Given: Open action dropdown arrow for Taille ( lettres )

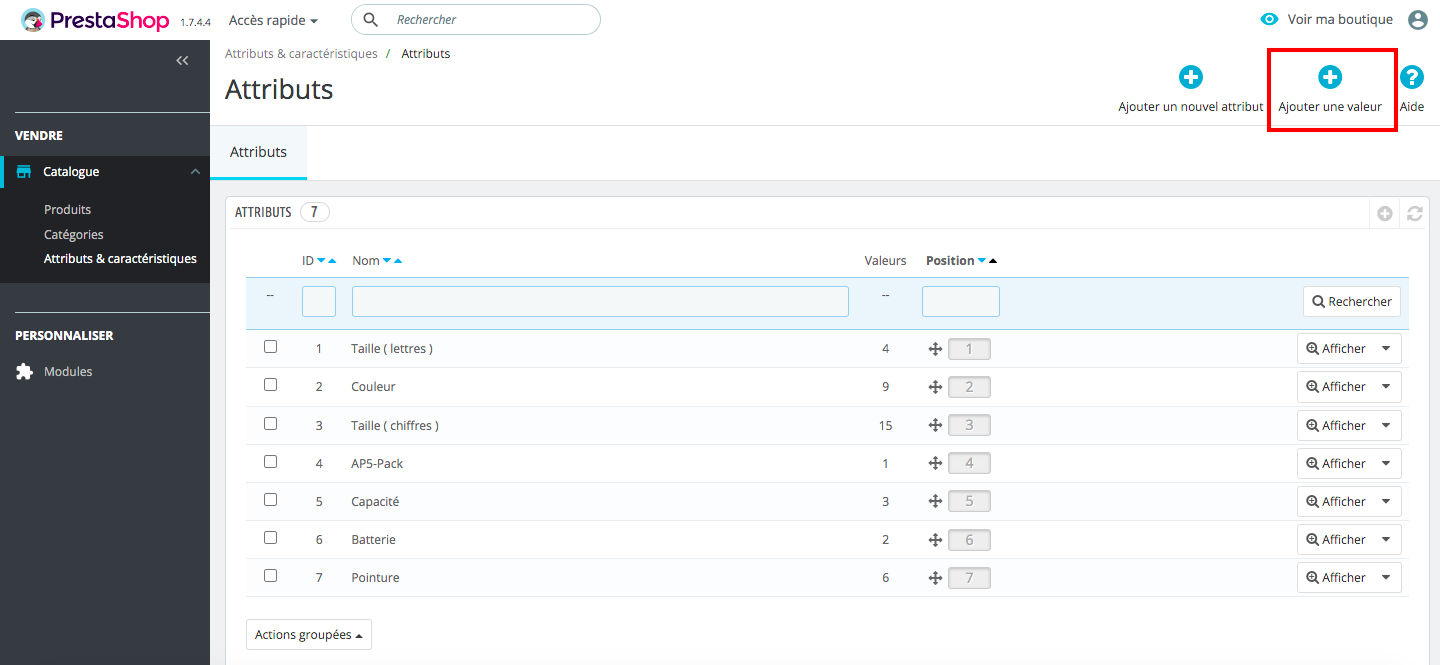Looking at the screenshot, I should point(1386,349).
